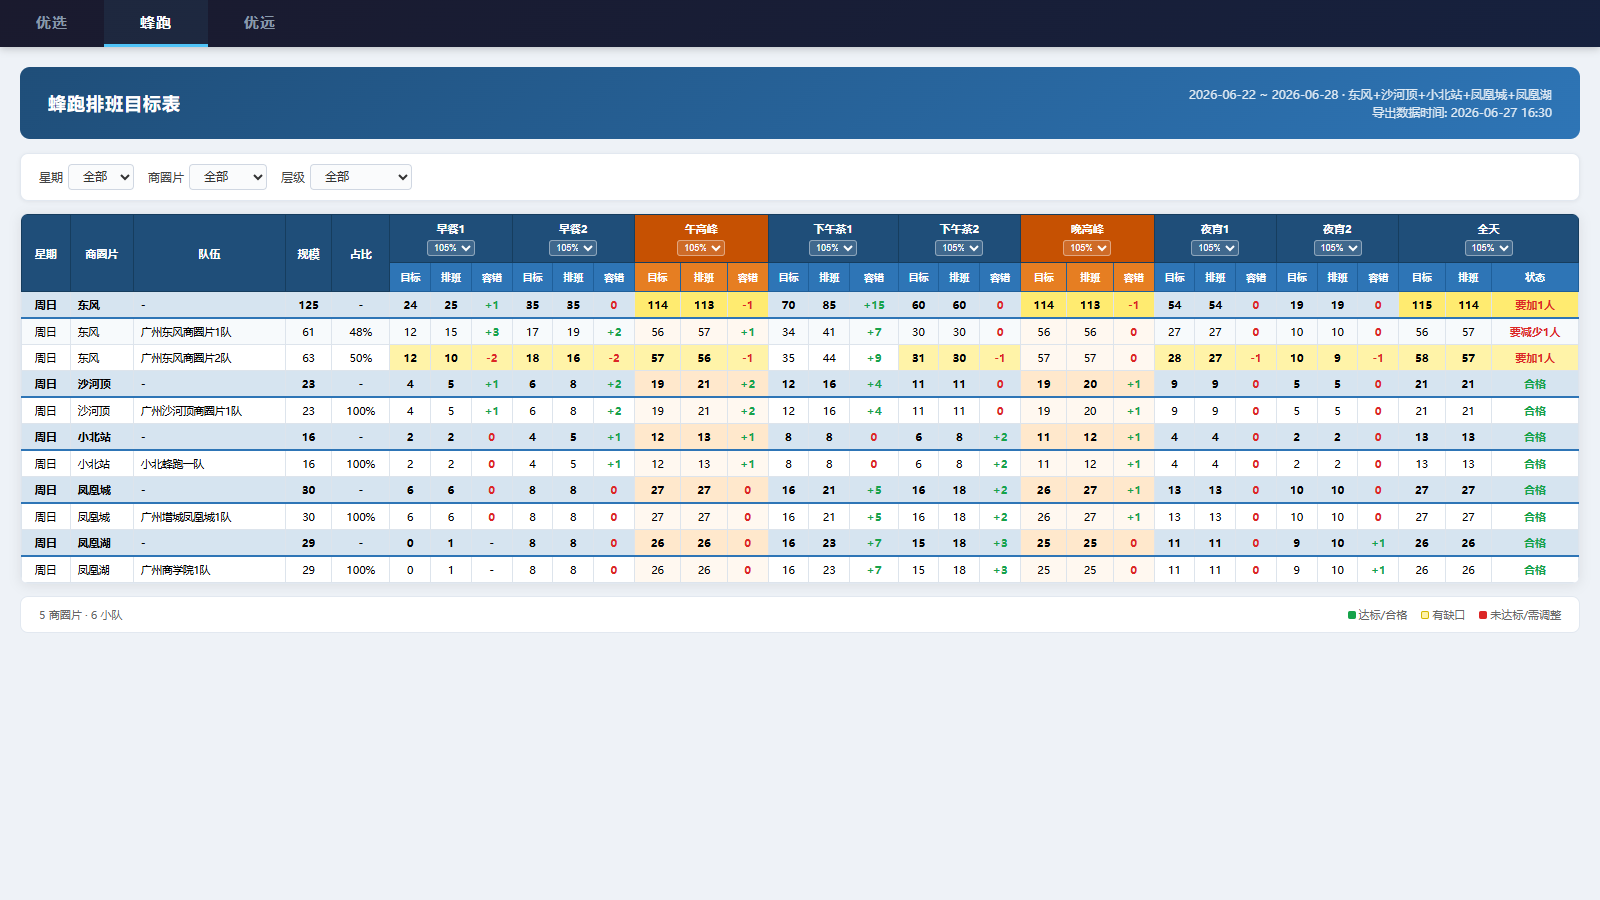The image size is (1600, 900).
Task: Click the 50% share cell
Action: click(361, 358)
